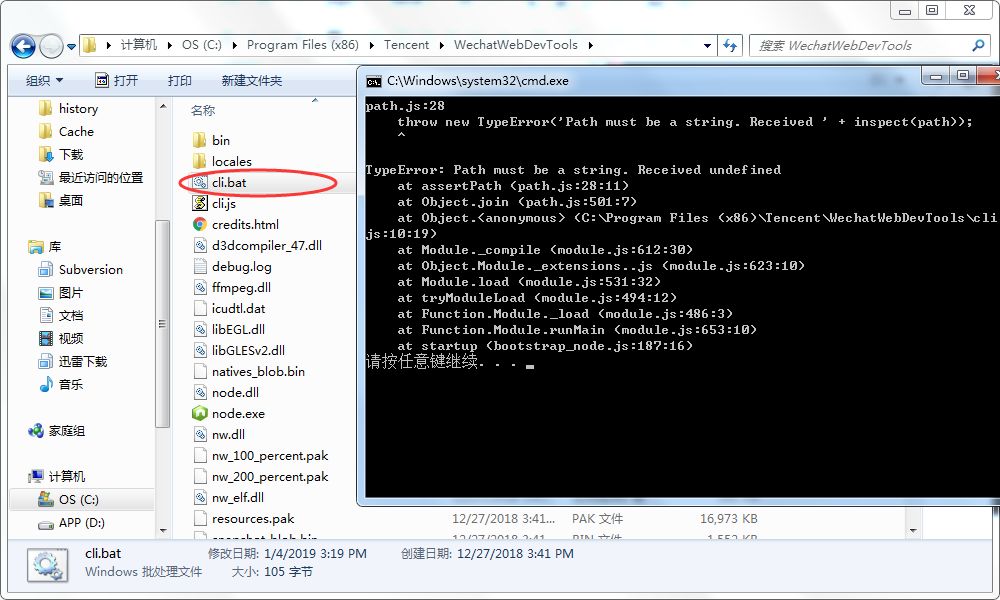Go back with the Explorer back arrow

pos(23,46)
